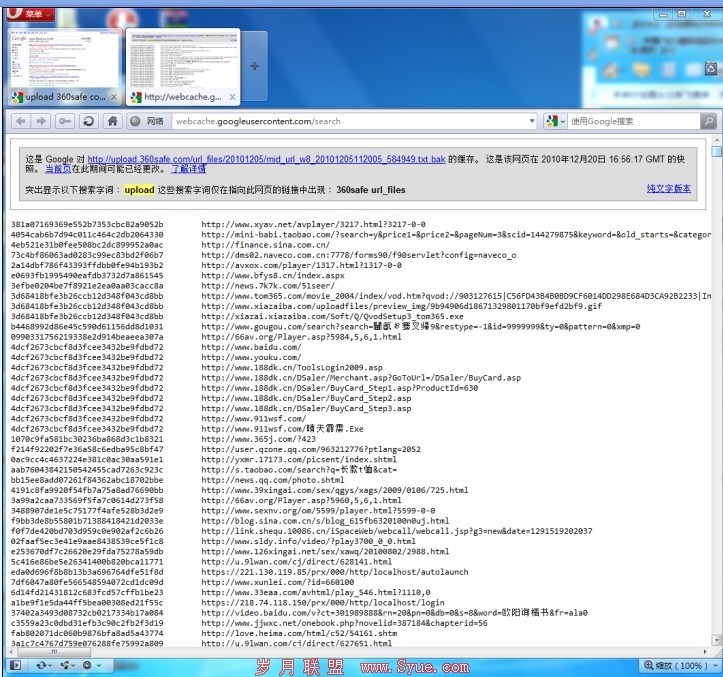This screenshot has width=723, height=677.
Task: Select the http://www.bfys8.cn/index.aspx line
Action: coord(273,275)
